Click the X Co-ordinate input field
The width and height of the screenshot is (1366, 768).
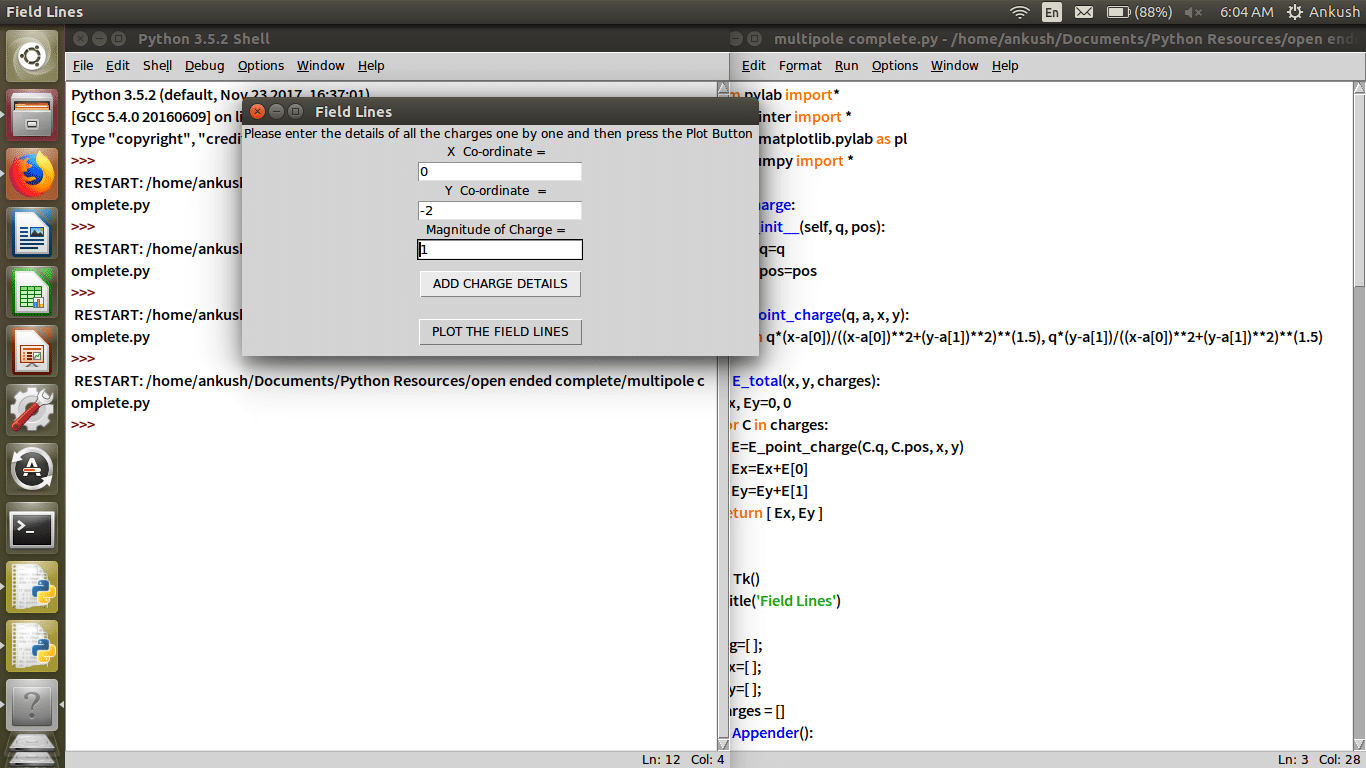(x=499, y=172)
